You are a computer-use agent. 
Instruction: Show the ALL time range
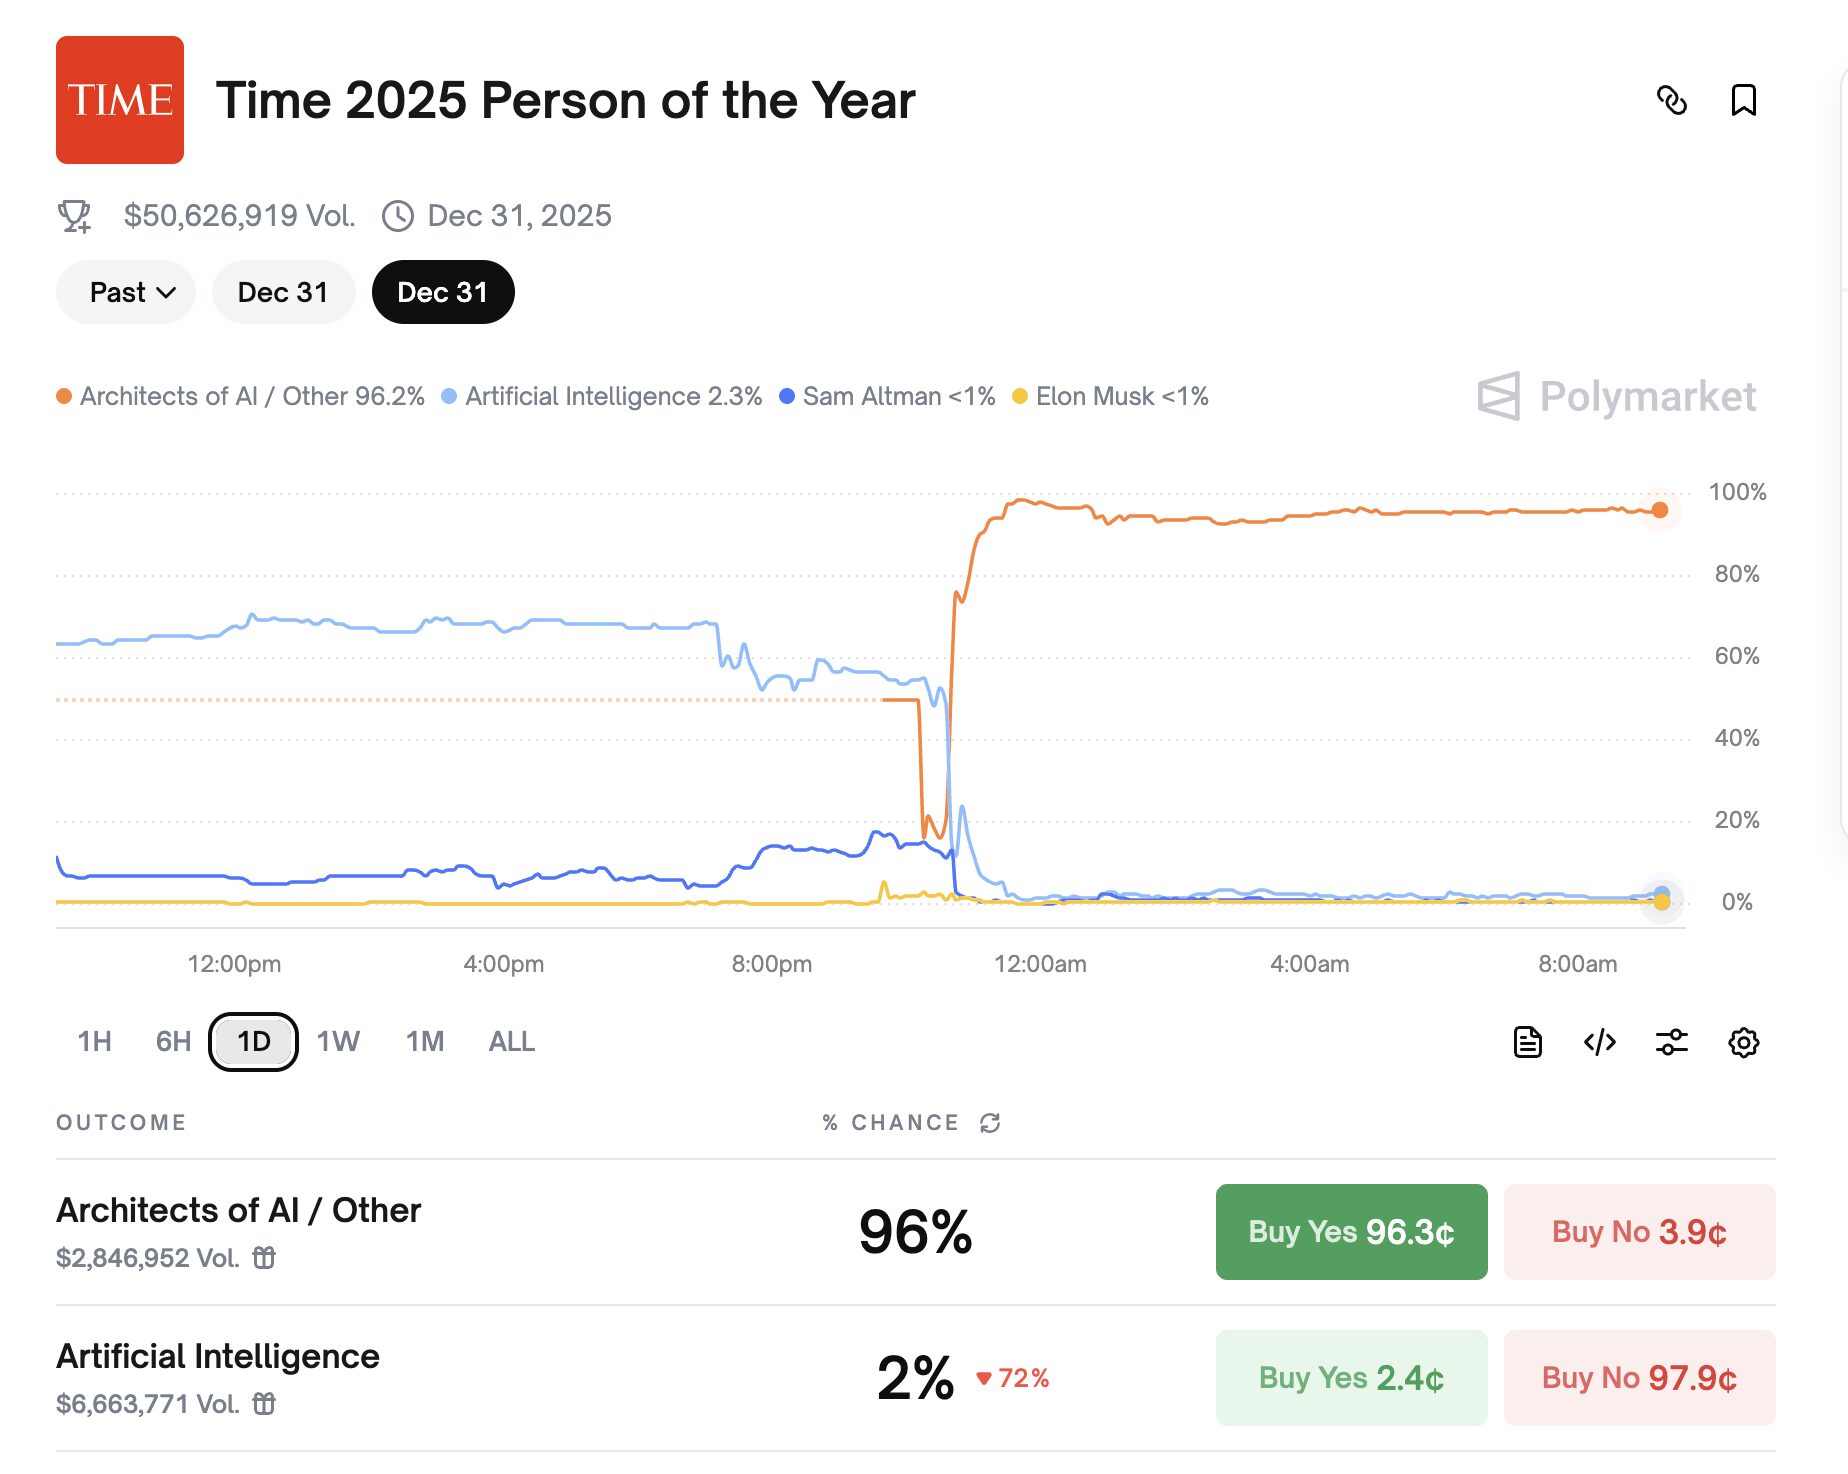511,1042
